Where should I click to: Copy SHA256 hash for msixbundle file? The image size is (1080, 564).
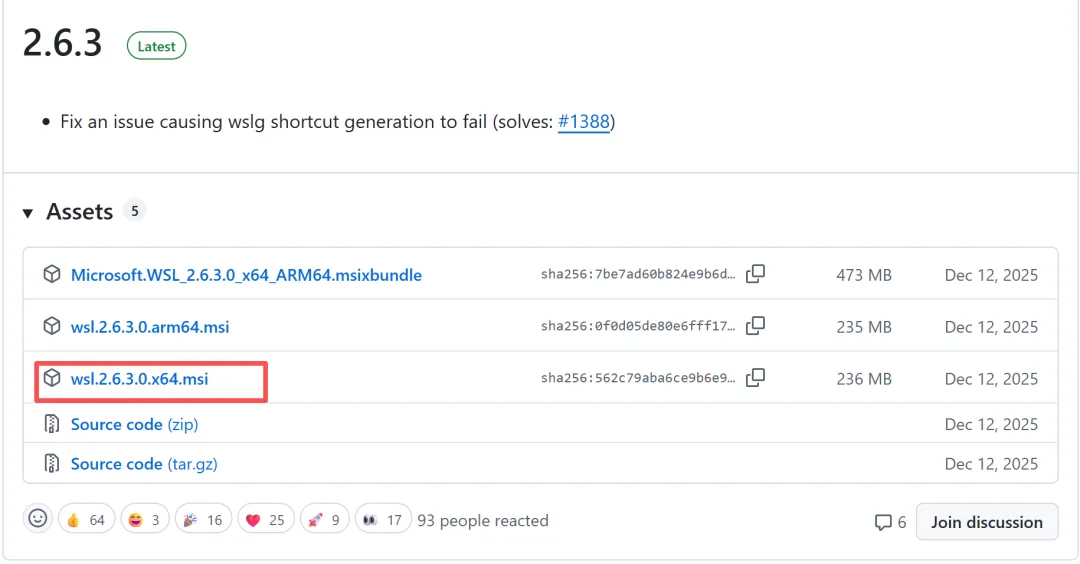756,274
